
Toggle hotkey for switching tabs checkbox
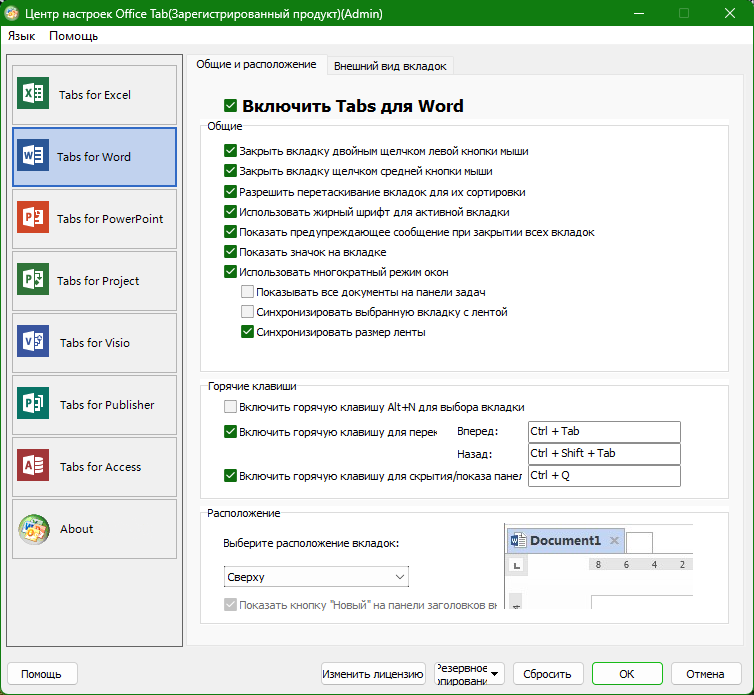point(230,432)
